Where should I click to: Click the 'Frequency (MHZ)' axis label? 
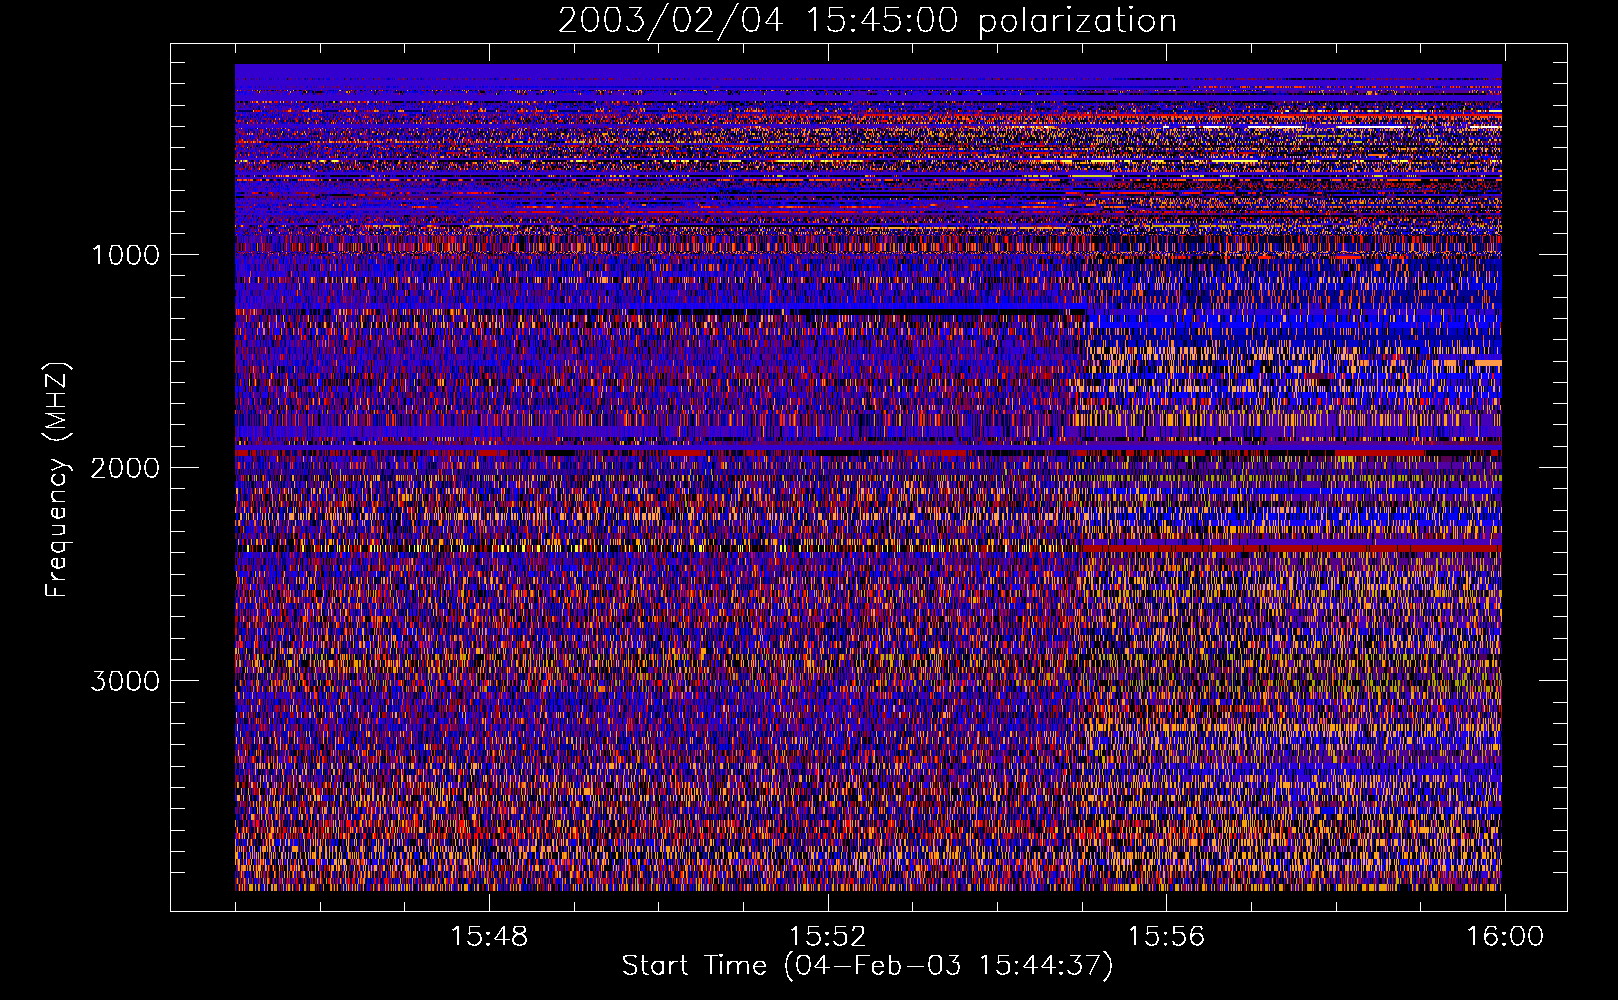point(56,480)
